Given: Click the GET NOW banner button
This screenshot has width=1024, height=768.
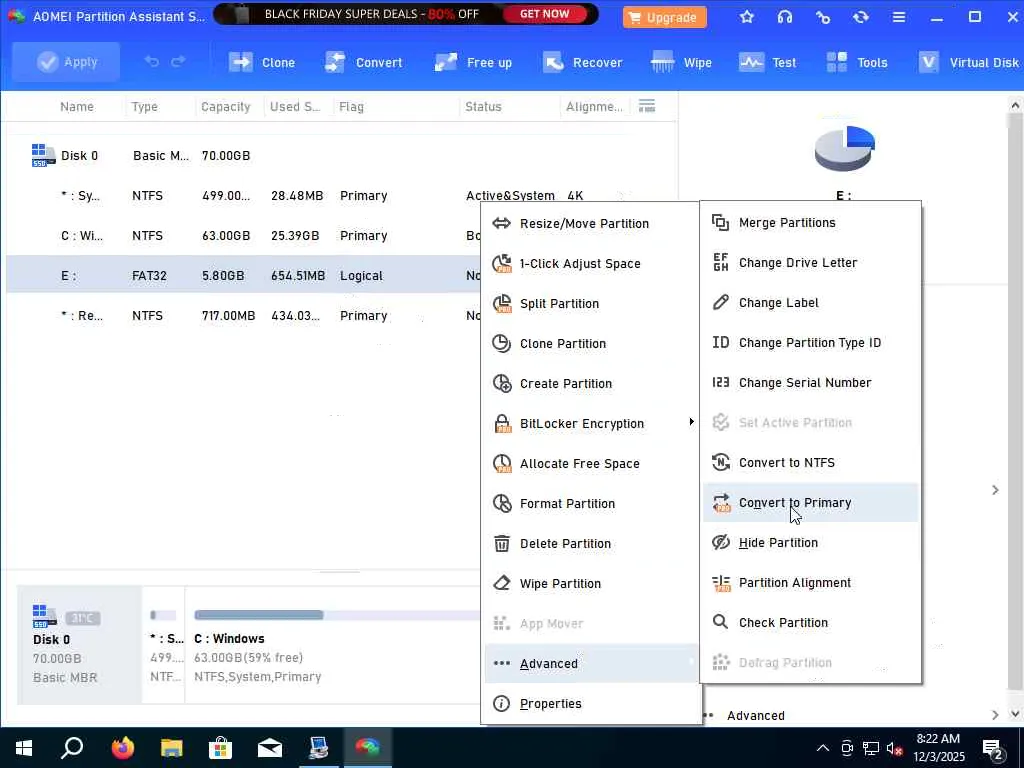Looking at the screenshot, I should click(x=545, y=14).
